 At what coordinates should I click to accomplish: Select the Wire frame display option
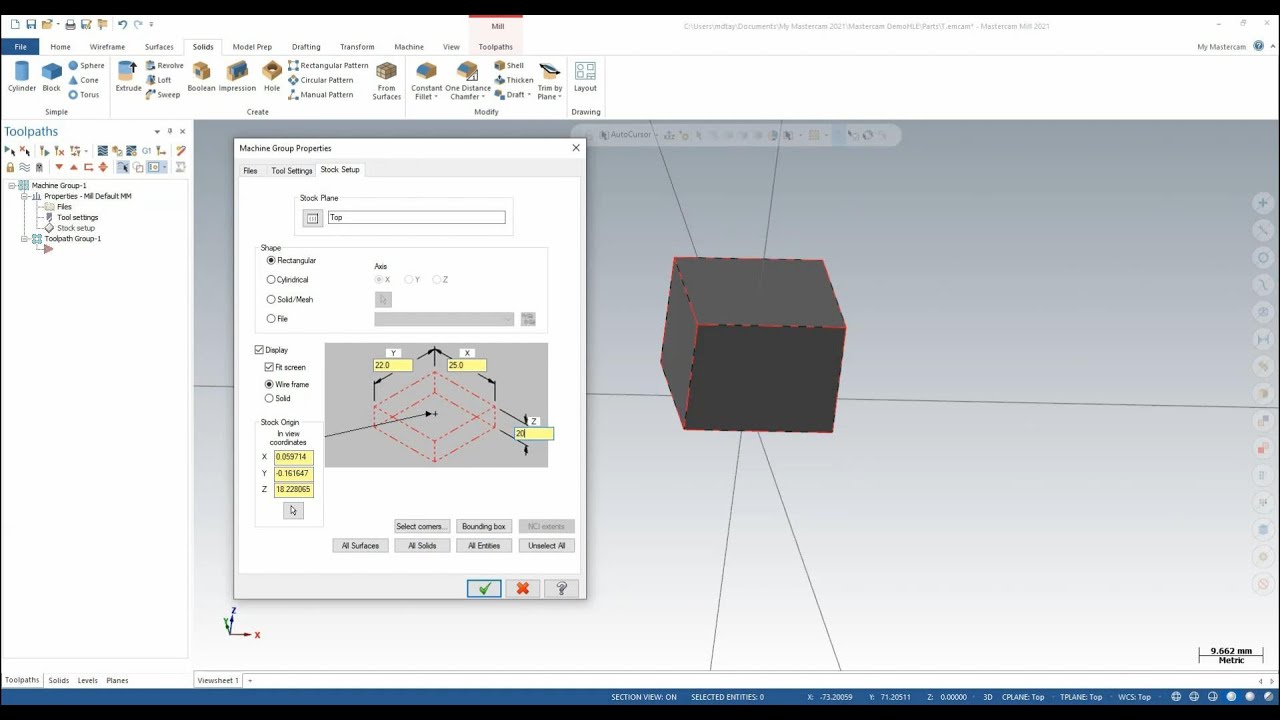tap(269, 384)
